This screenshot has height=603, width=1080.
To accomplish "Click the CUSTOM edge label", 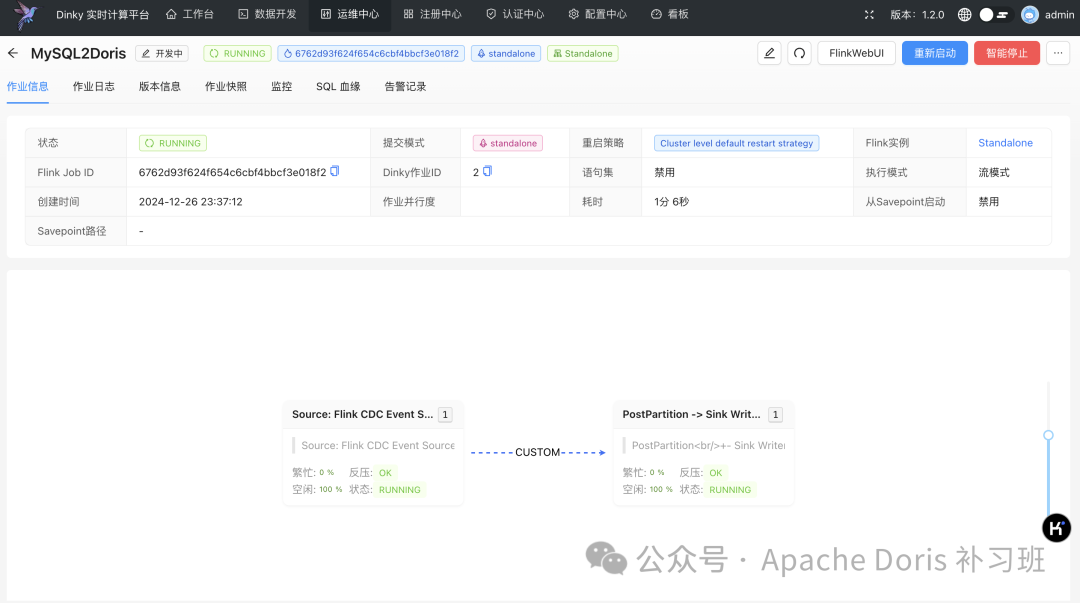I will click(x=537, y=452).
